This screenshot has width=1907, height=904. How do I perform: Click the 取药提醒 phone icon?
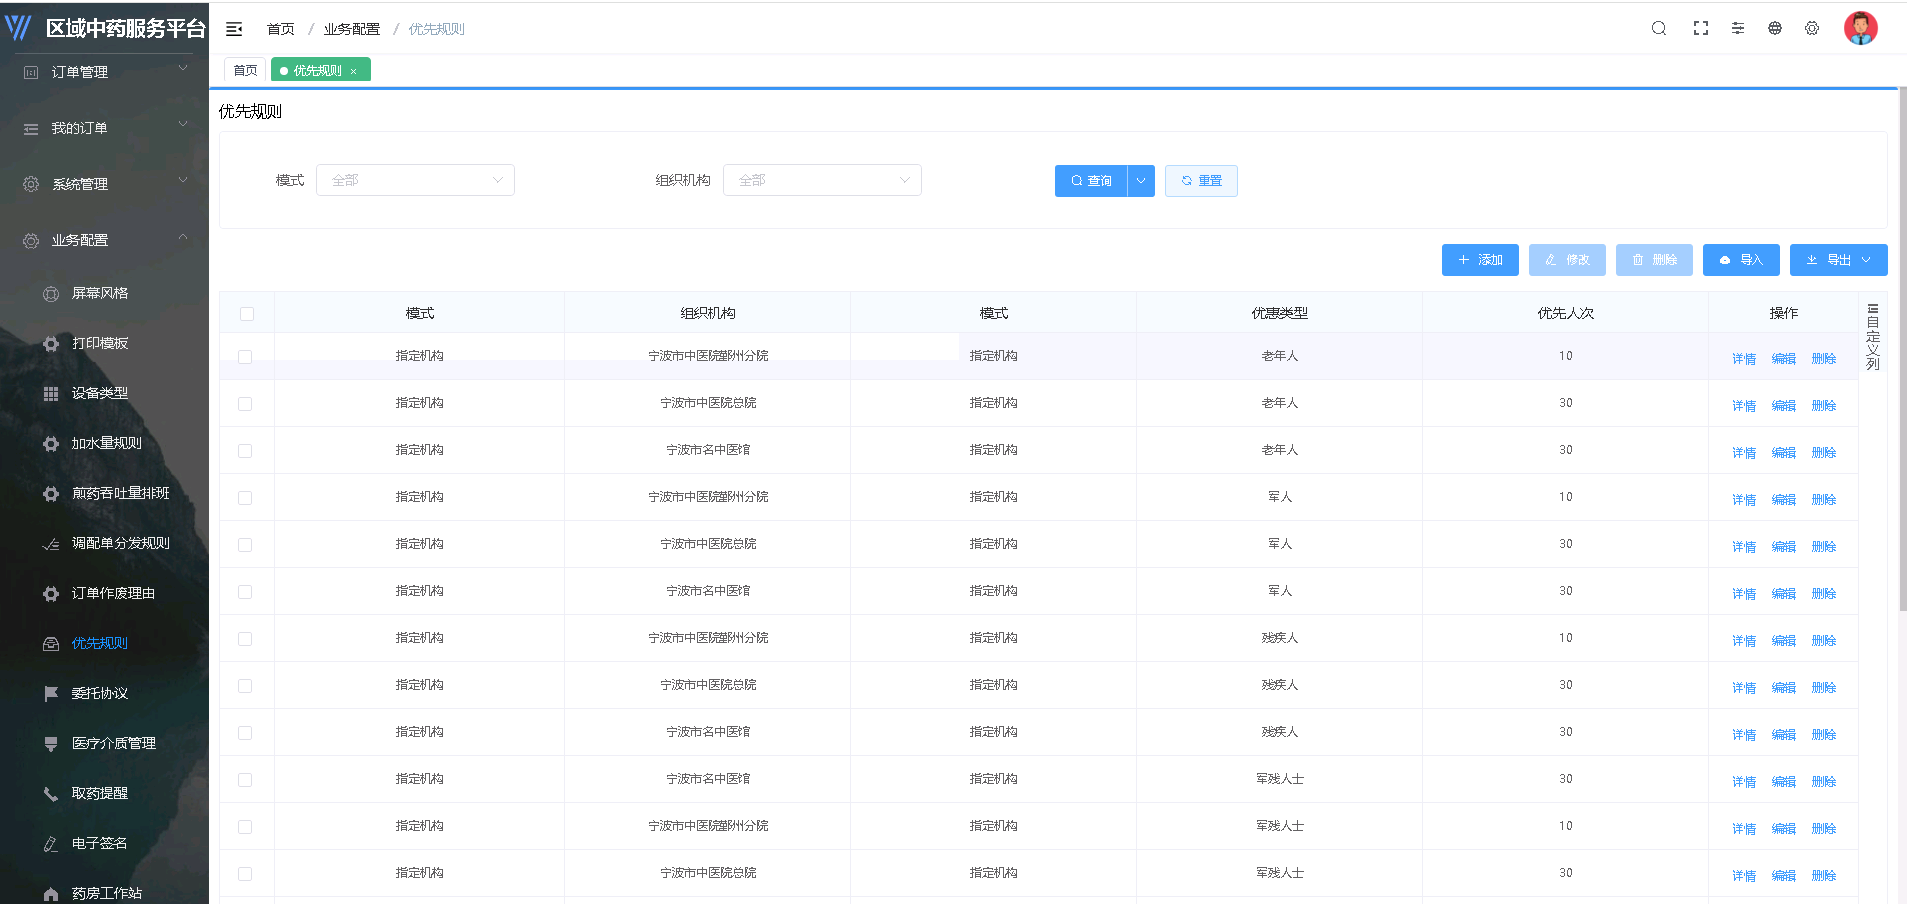click(51, 793)
